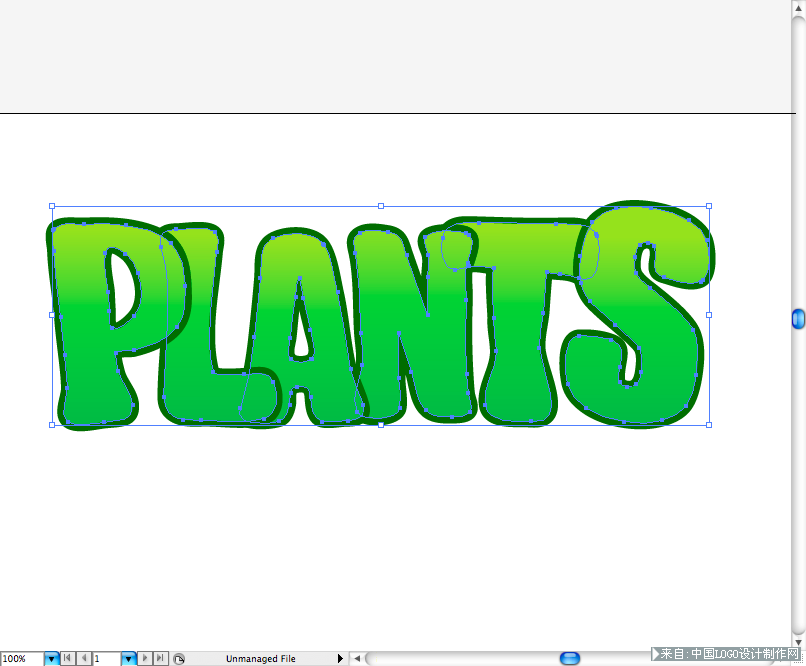Click the left-middle bounding box handle
Viewport: 806px width, 666px height.
(52, 315)
